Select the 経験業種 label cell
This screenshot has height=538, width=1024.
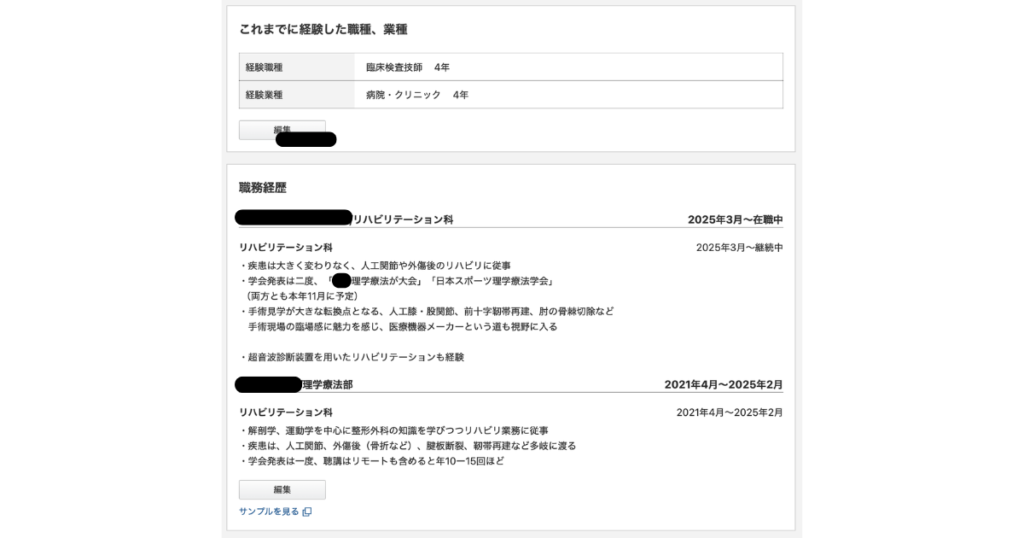297,95
